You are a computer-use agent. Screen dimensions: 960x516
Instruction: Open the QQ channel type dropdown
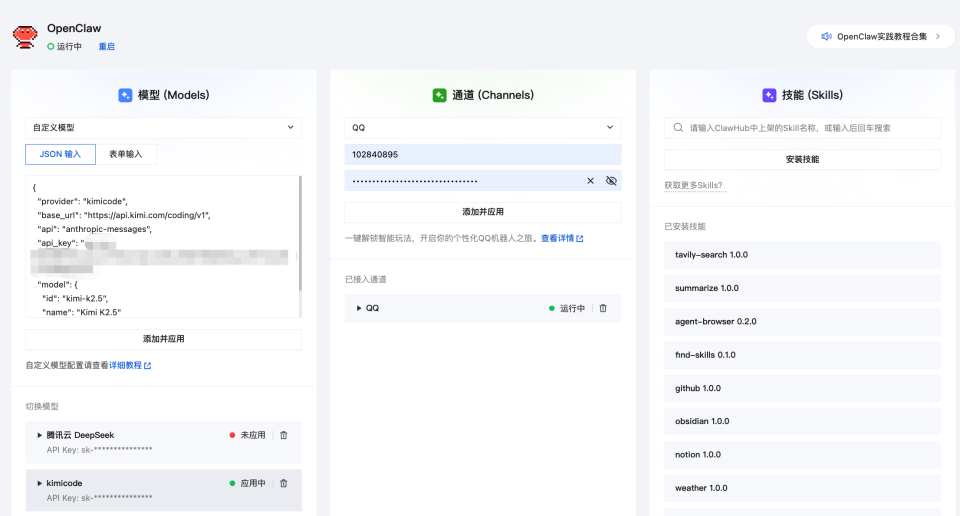point(482,127)
